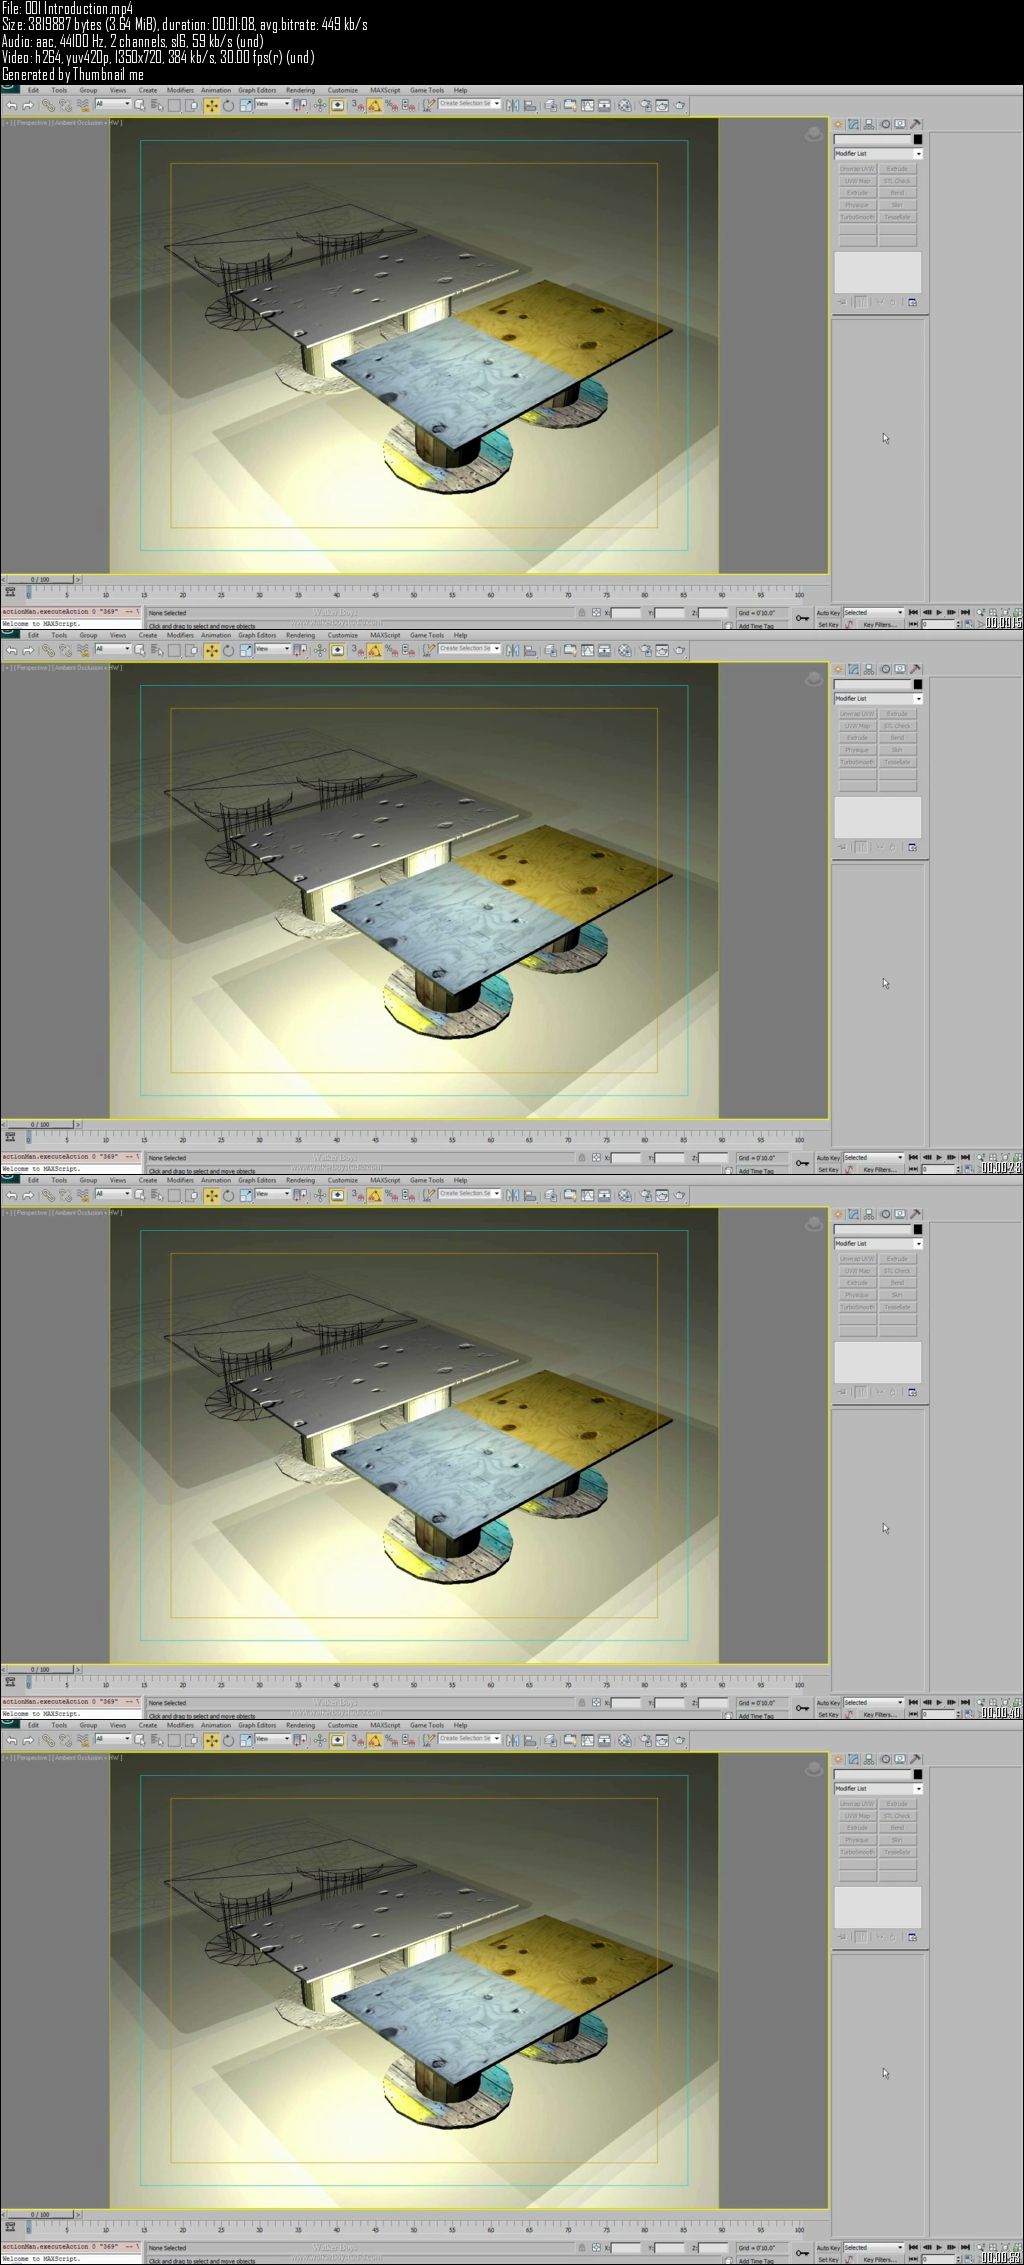
Task: Select the Scale tool in the 00:00:15 frame
Action: pos(245,105)
